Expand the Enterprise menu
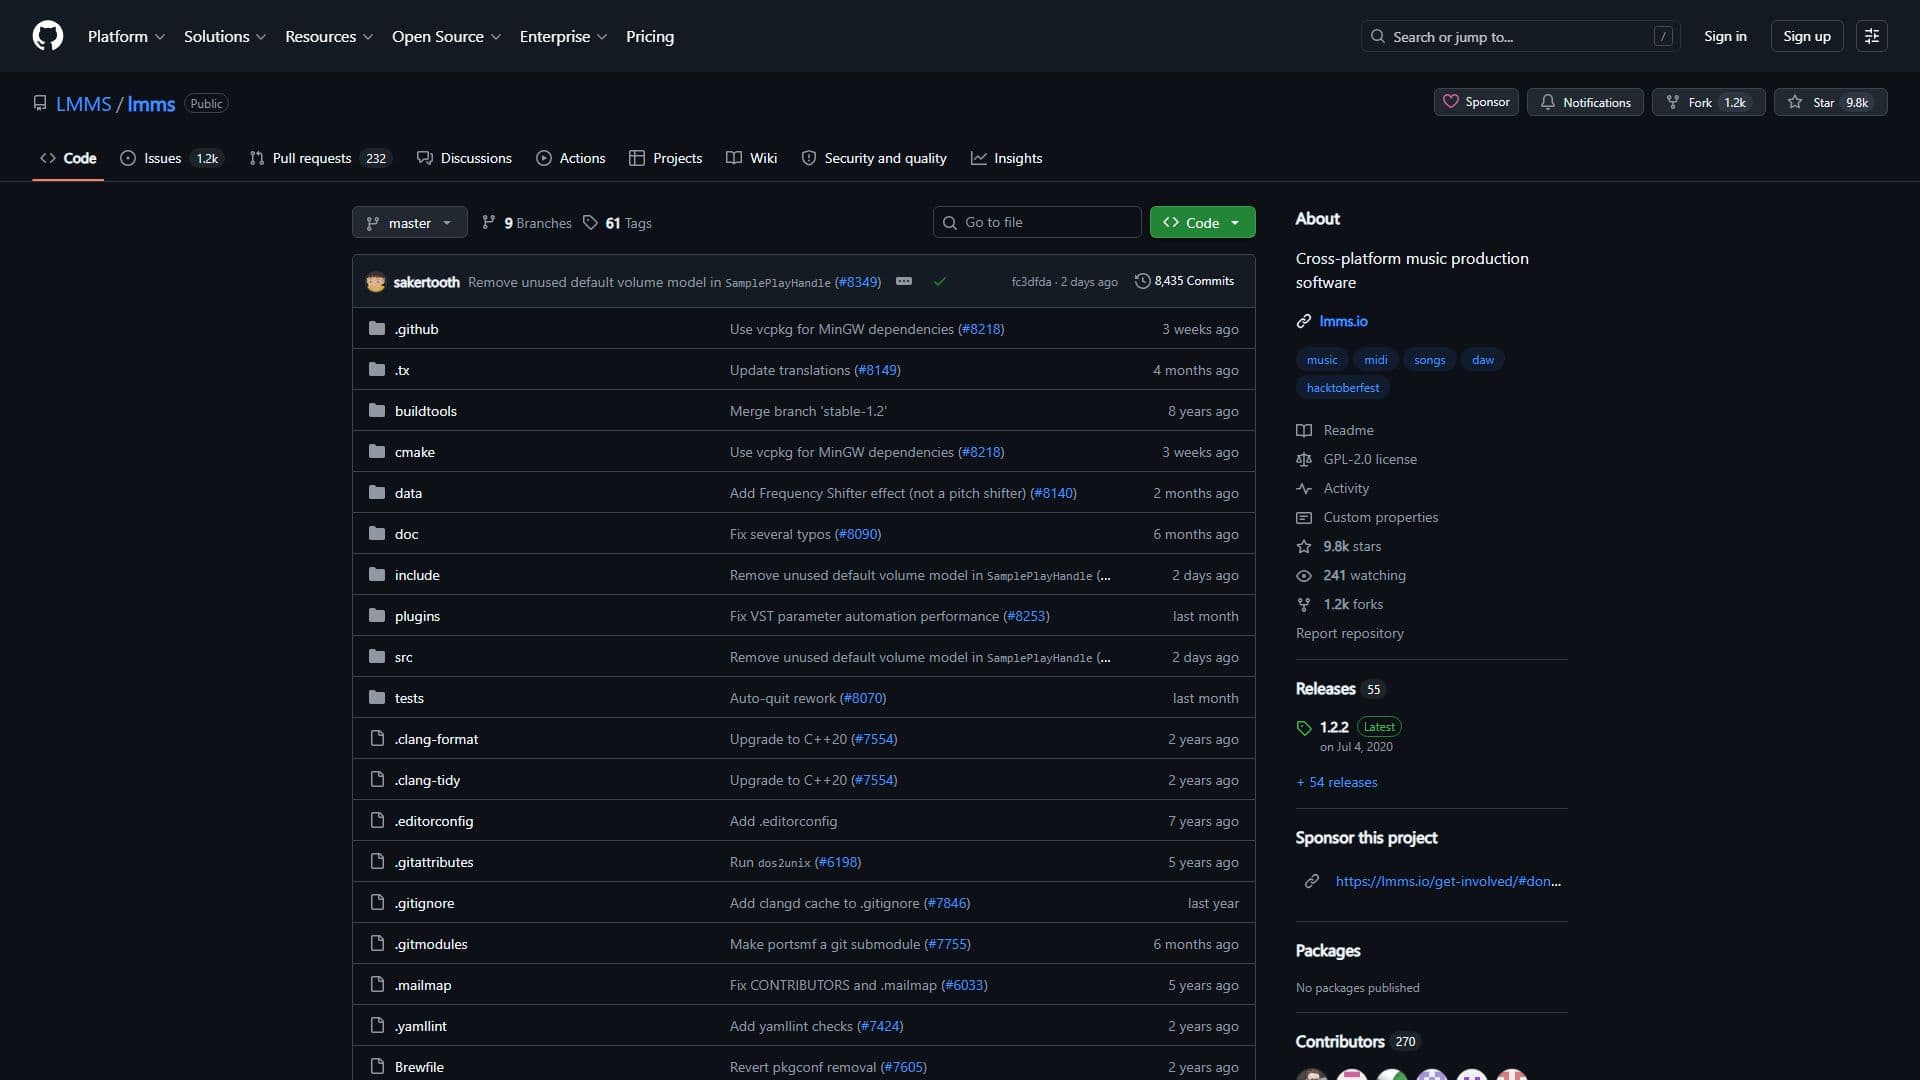1920x1080 pixels. coord(563,36)
